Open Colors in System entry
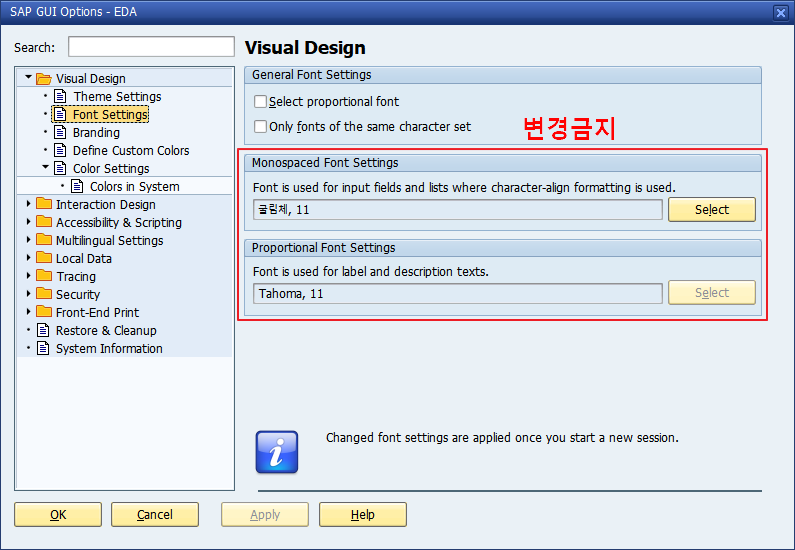The width and height of the screenshot is (795, 550). (134, 187)
